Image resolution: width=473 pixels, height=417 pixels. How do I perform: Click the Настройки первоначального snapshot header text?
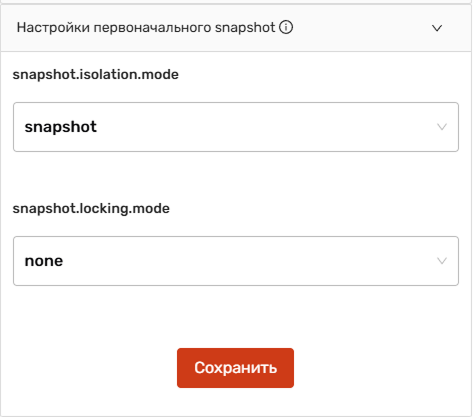click(x=146, y=28)
